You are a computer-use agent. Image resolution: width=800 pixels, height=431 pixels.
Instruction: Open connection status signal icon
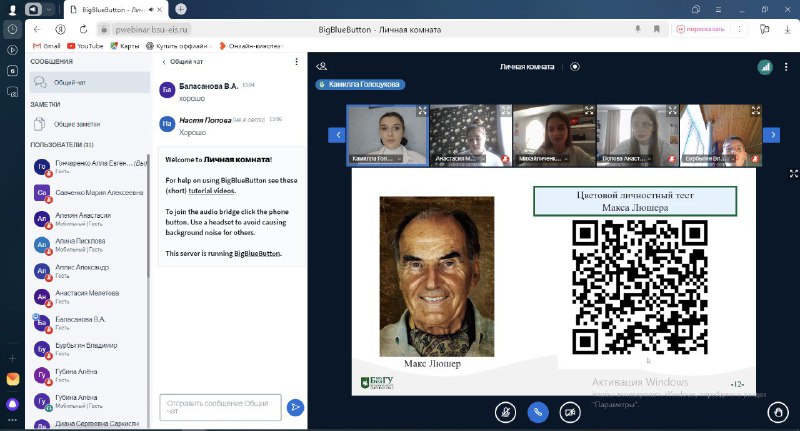pos(765,67)
